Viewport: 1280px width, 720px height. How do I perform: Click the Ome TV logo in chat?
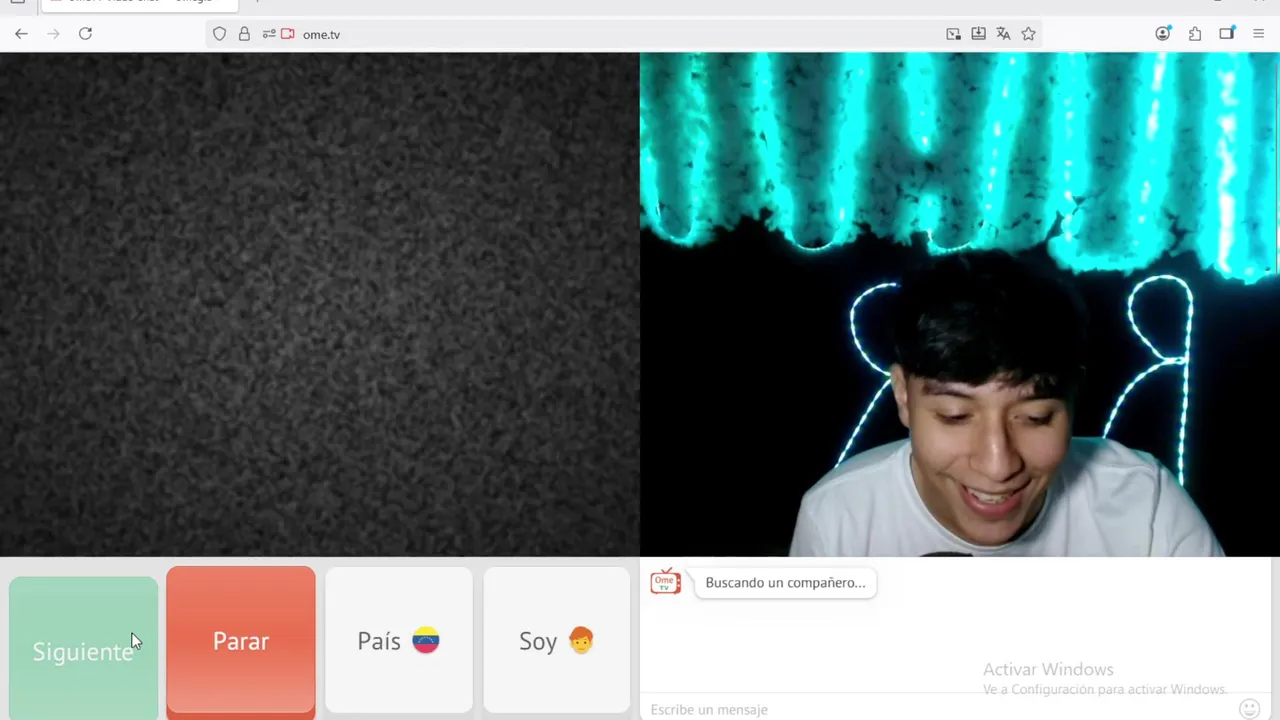[665, 582]
